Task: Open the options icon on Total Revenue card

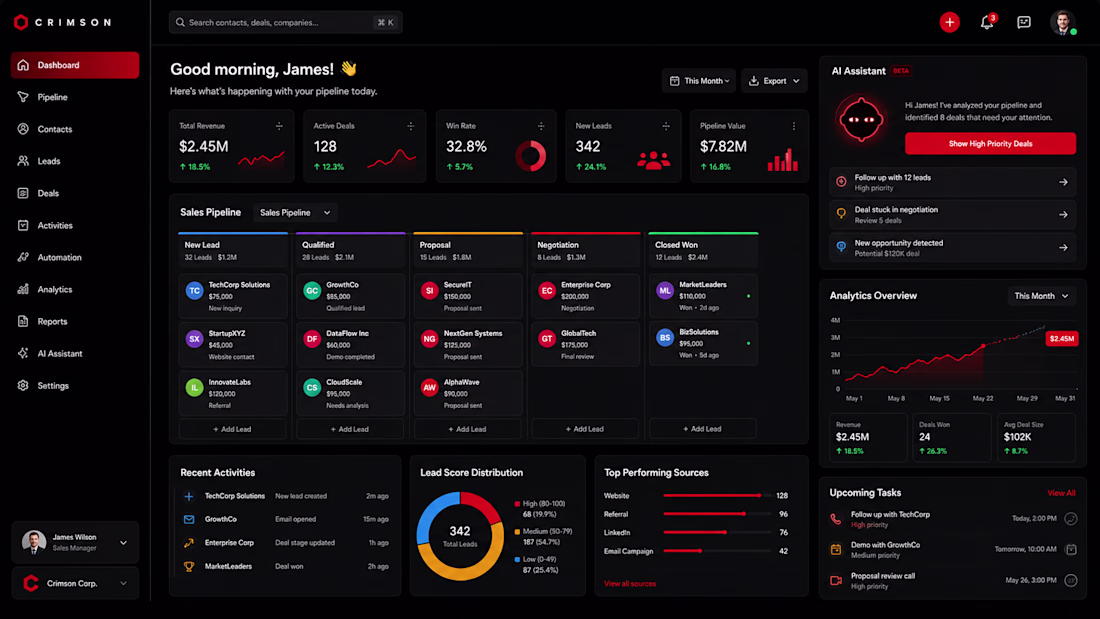Action: (279, 126)
